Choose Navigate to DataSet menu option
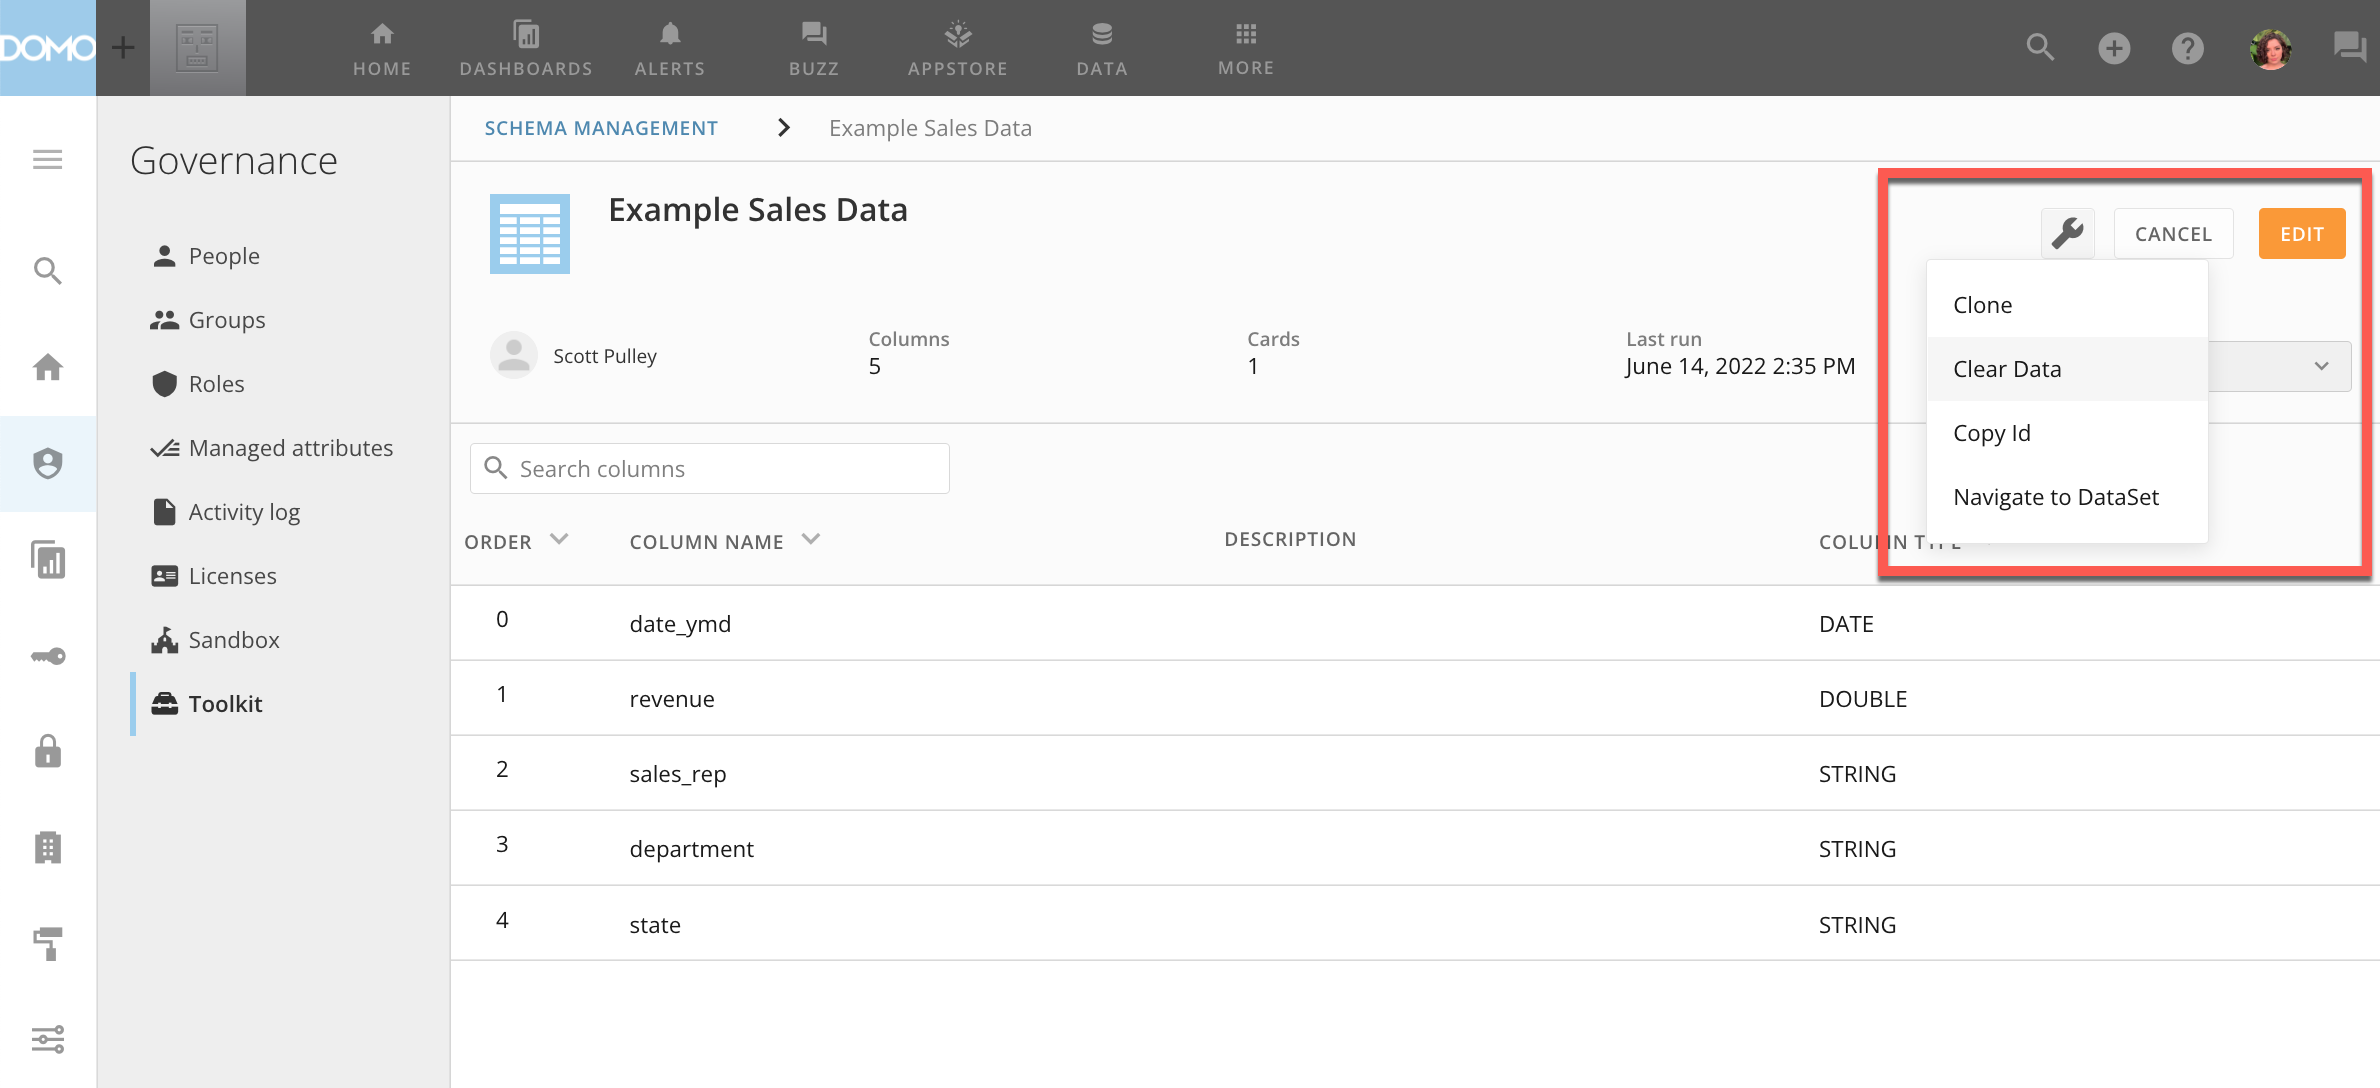This screenshot has height=1088, width=2380. (2055, 496)
